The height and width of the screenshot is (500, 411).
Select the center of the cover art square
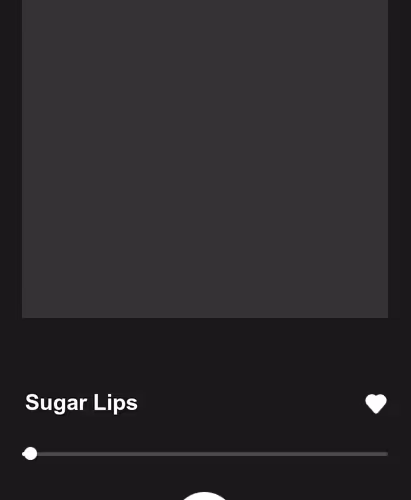[205, 159]
